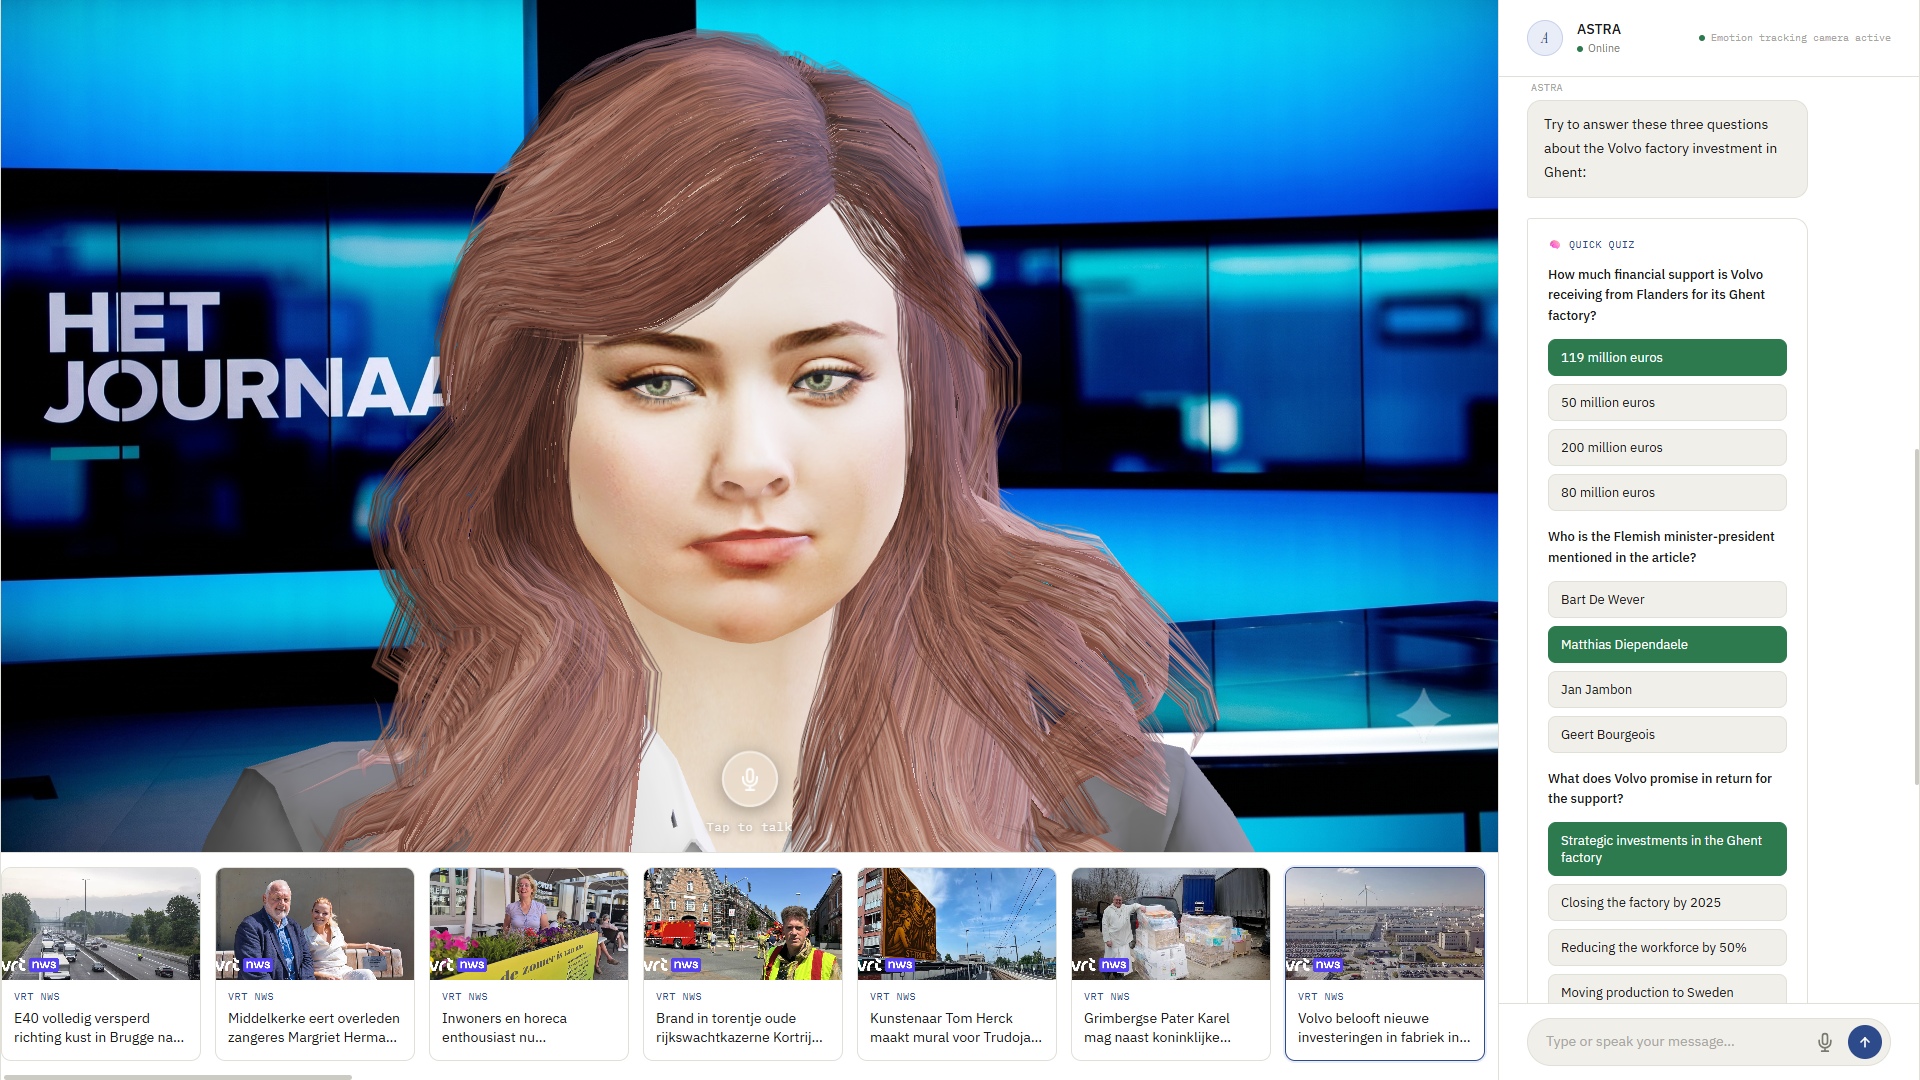Open the Brand in torentje oude rijkswachtkazerne card
1920x1080 pixels.
[743, 964]
